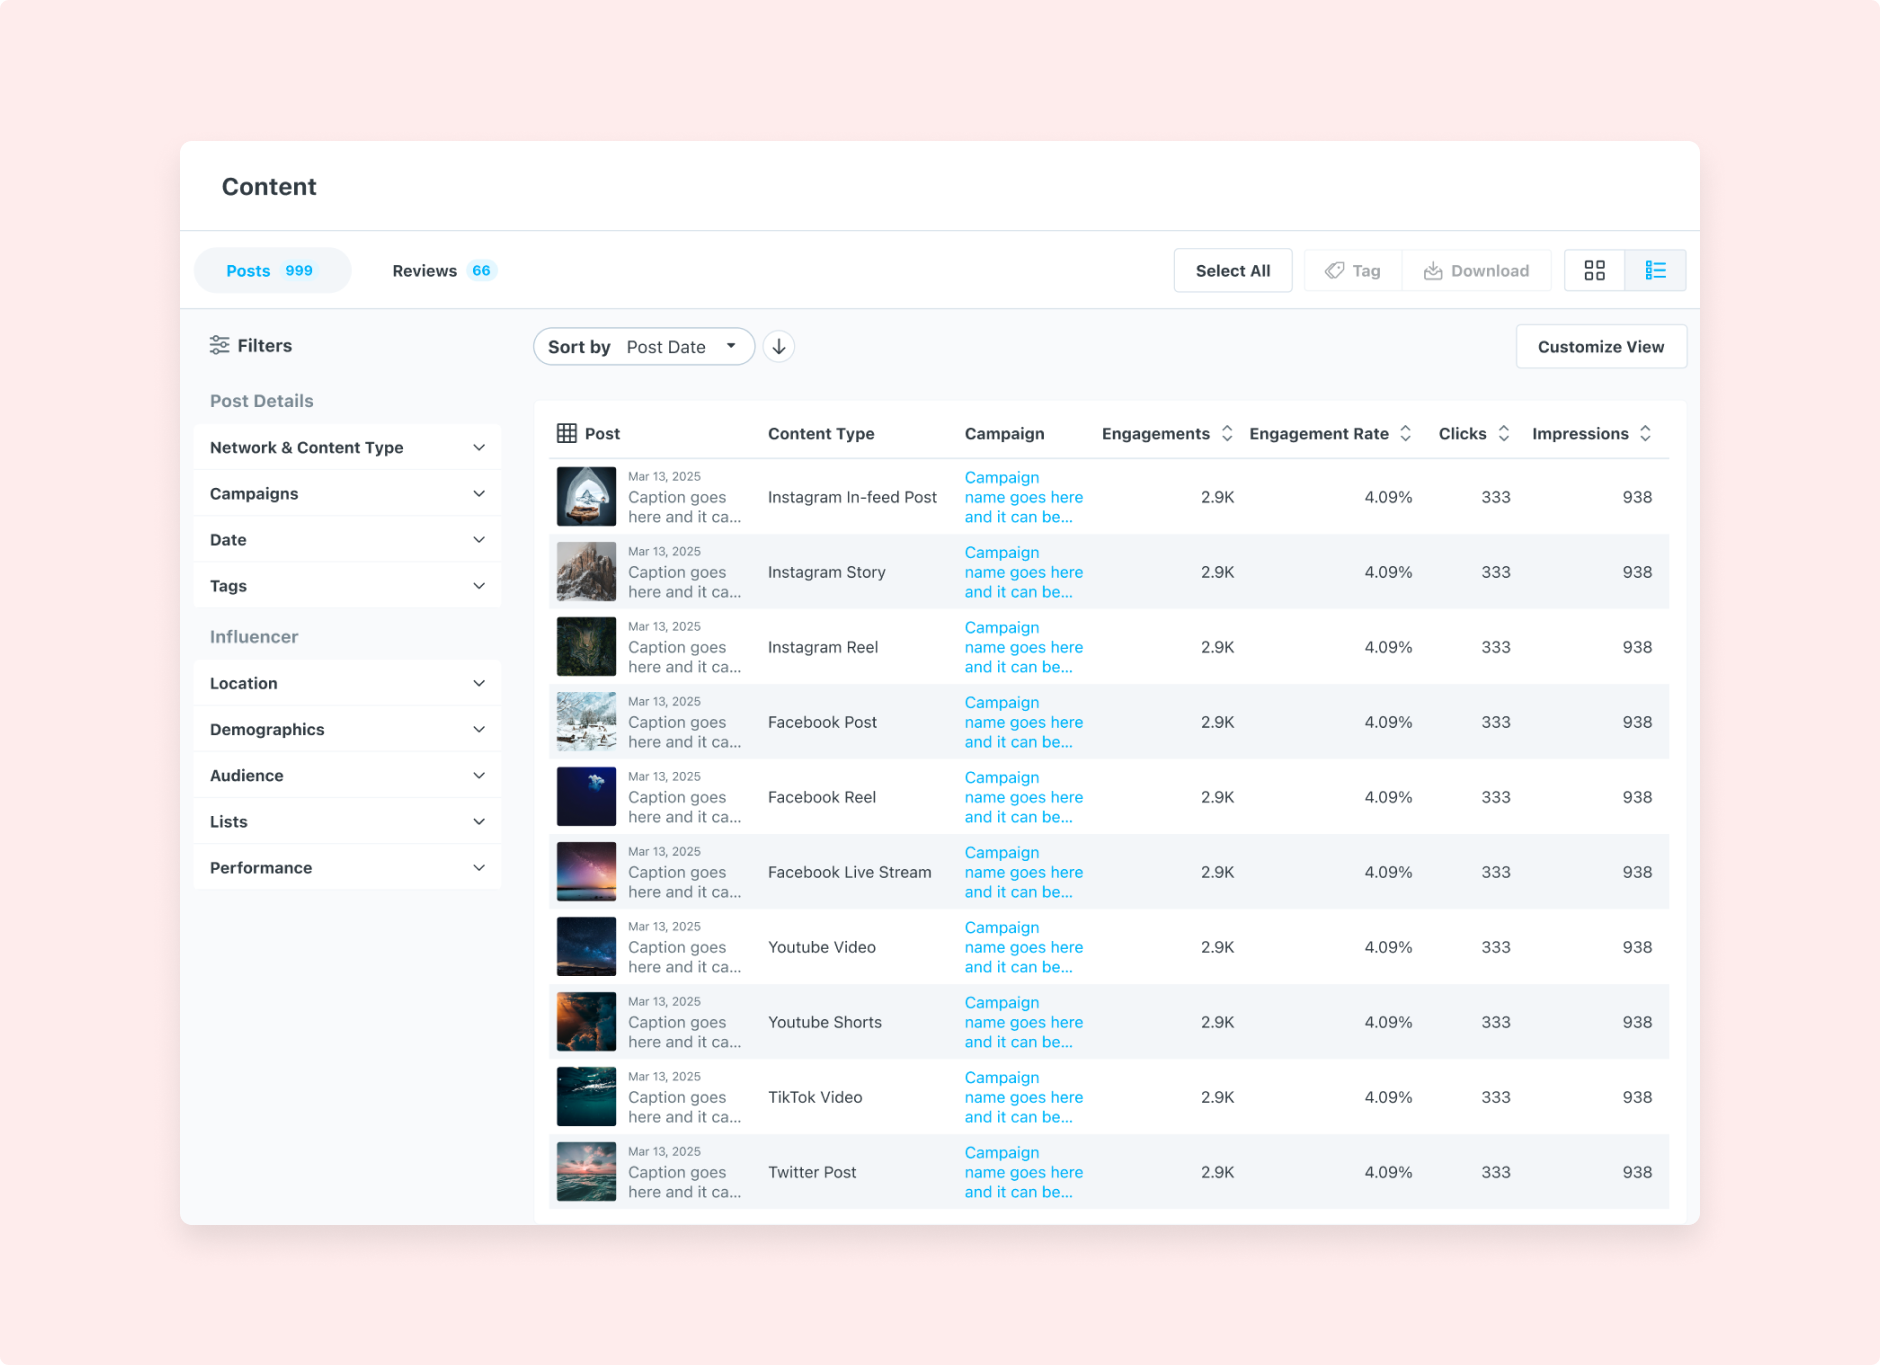Click 'Instagram Reel' content type cell
Screen dimensions: 1880x1365
coord(823,647)
